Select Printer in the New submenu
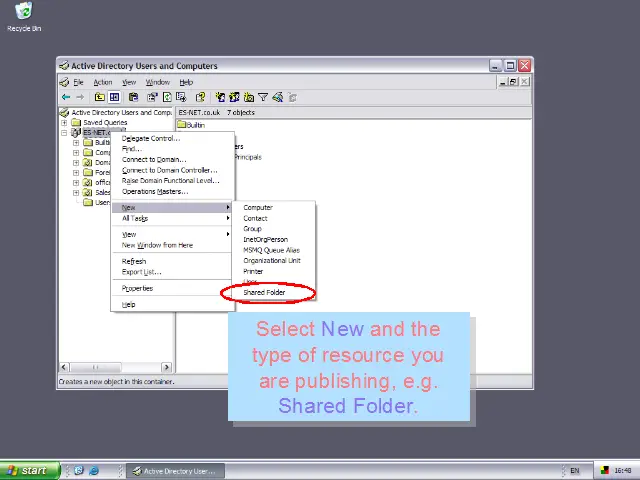640x480 pixels. click(273, 271)
